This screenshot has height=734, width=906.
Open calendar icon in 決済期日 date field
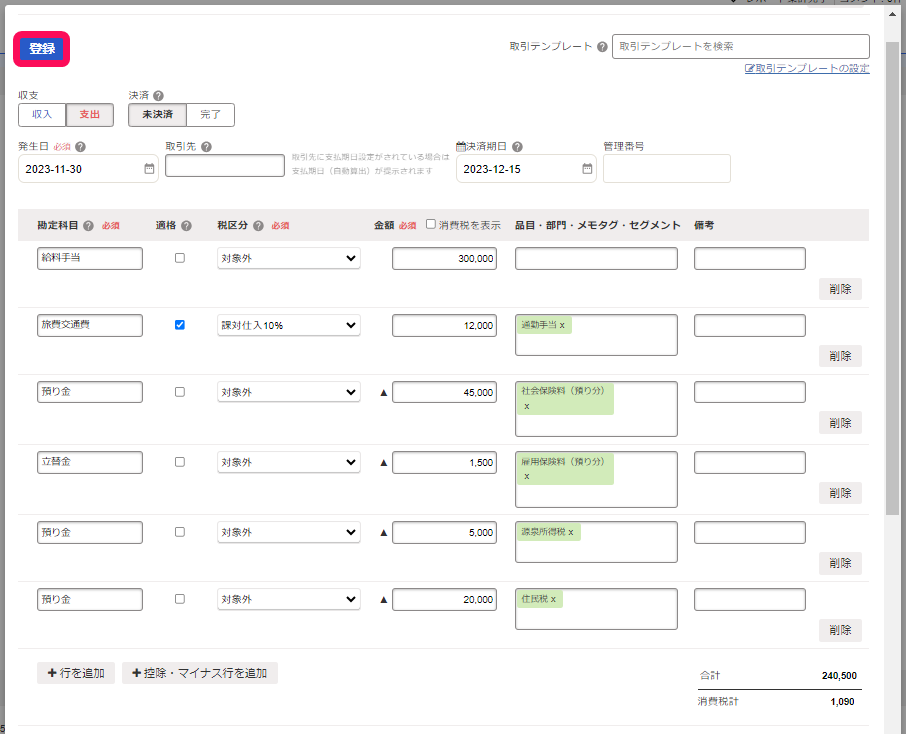point(587,169)
